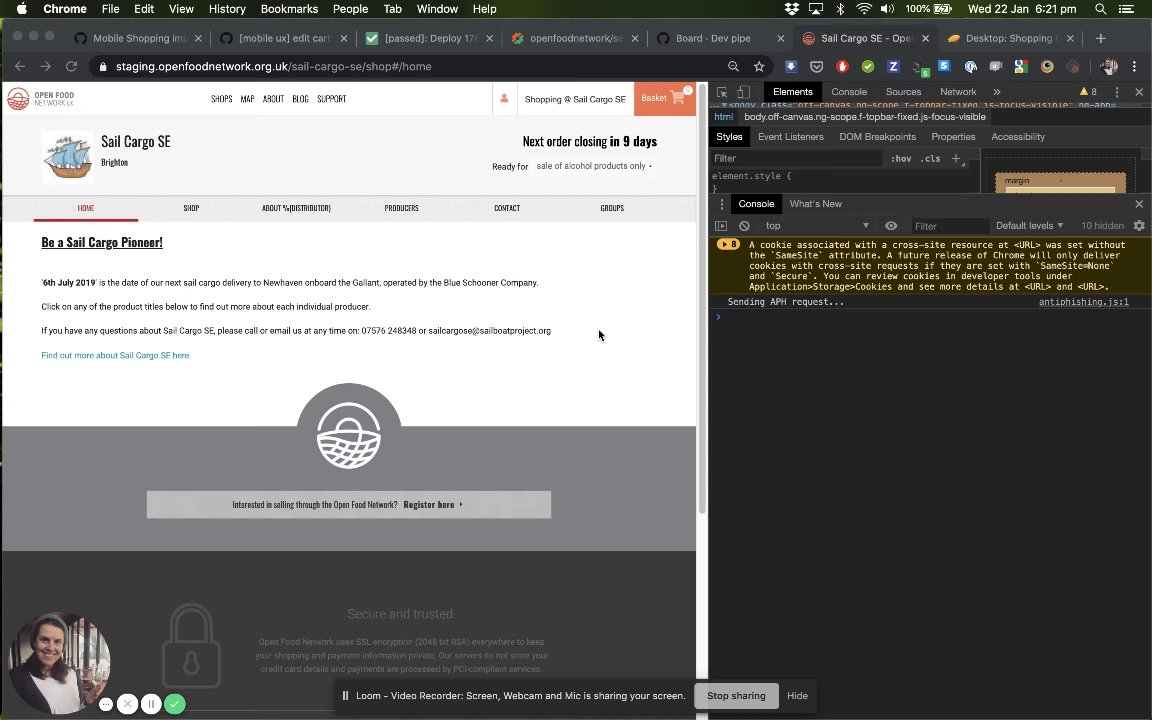Click the console Filter input field
Viewport: 1152px width, 720px height.
pos(949,226)
